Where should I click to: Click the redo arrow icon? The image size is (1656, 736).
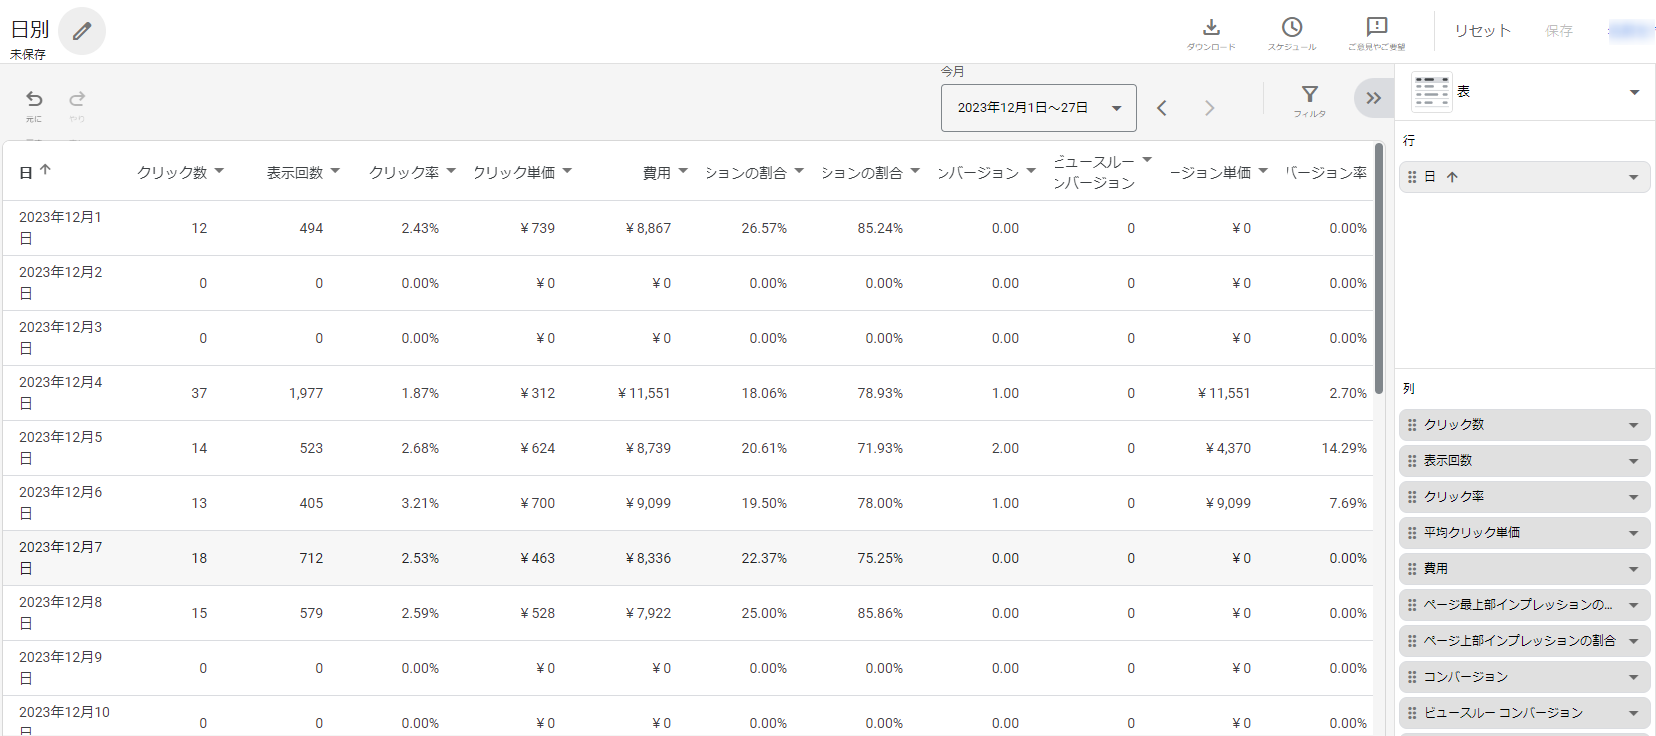(77, 99)
